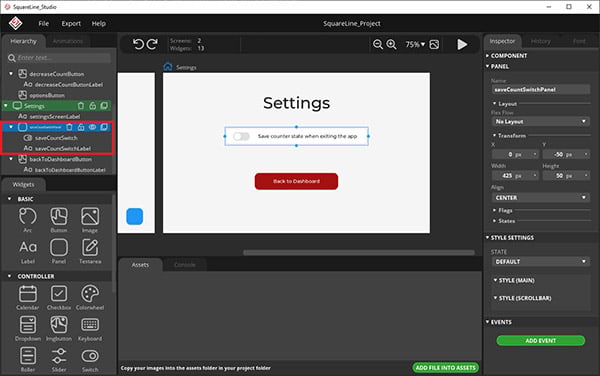
Task: Collapse the Settings screen tree node
Action: coord(6,106)
